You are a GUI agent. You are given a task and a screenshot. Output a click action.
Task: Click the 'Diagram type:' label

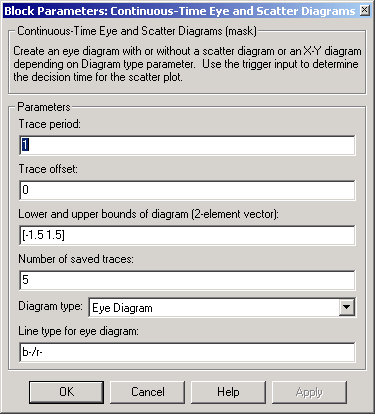(x=50, y=306)
